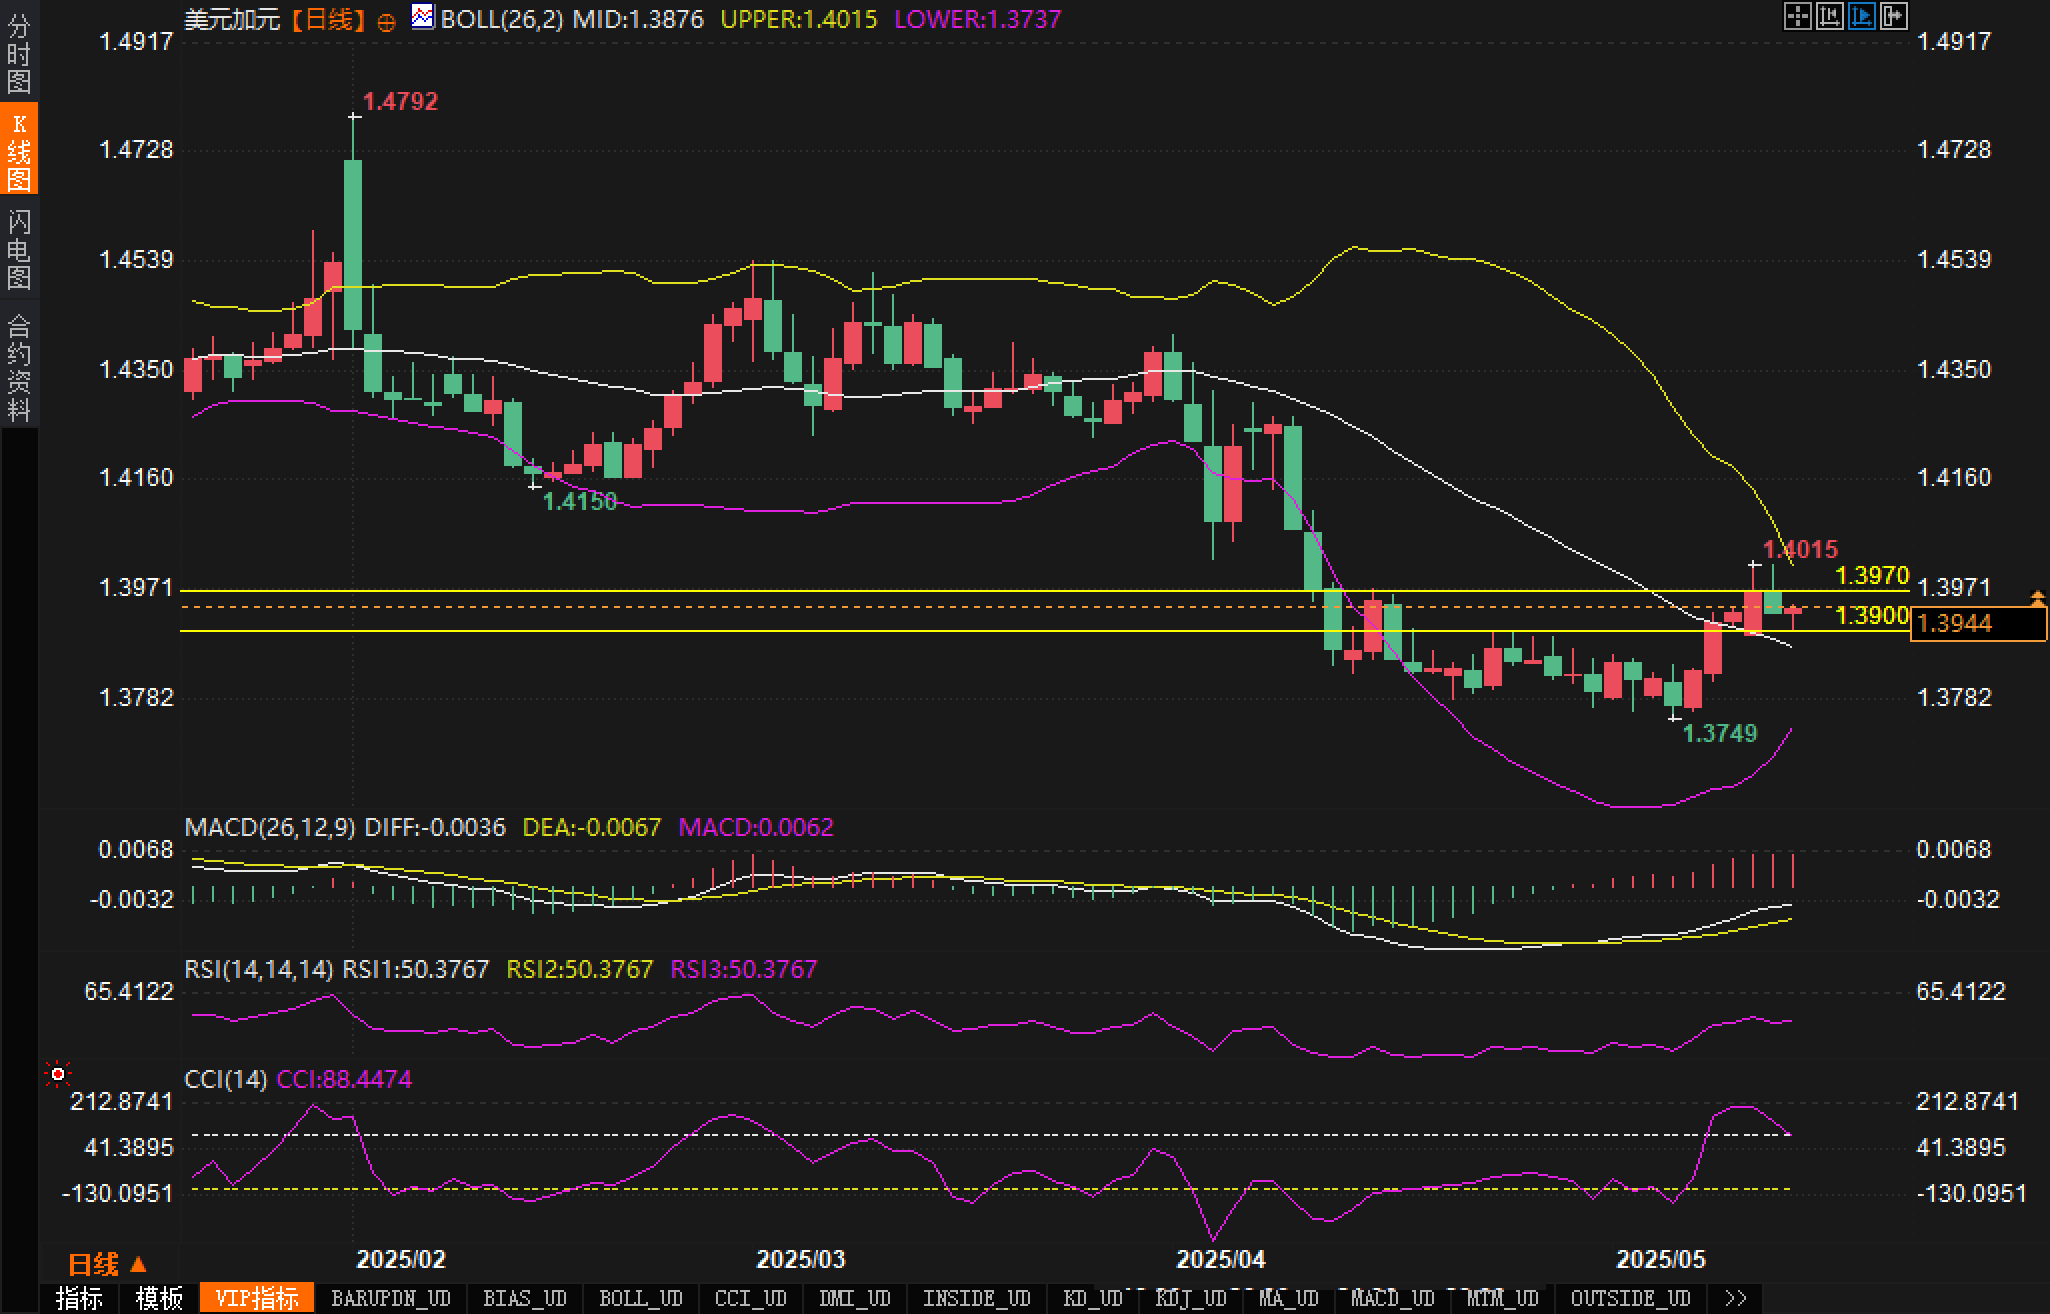Image resolution: width=2050 pixels, height=1314 pixels.
Task: Click the 2025/02 date axis label
Action: (x=401, y=1259)
